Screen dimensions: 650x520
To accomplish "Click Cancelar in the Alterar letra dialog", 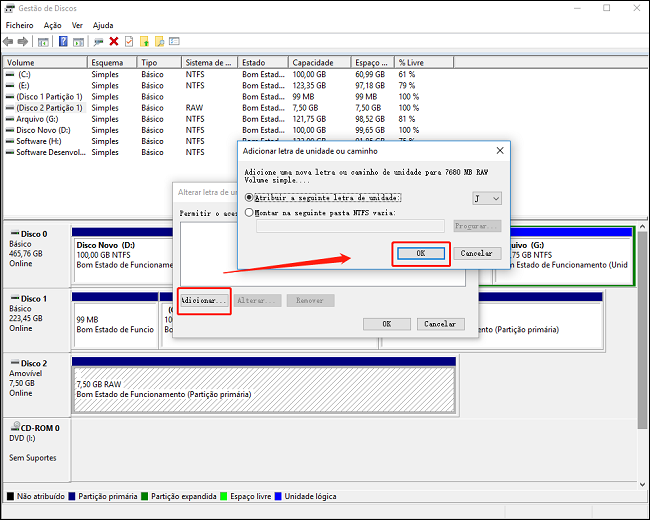I will coord(440,324).
